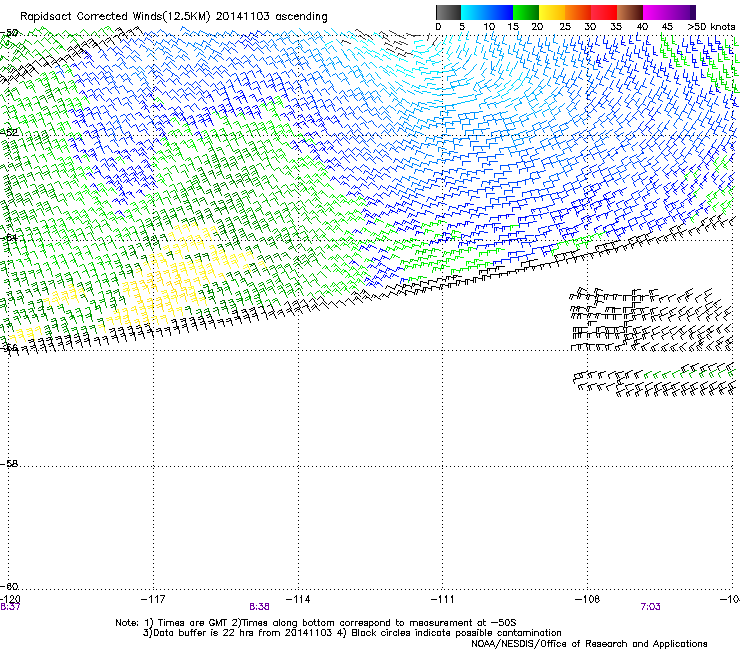Click the gray 0-5 knots legend swatch
The image size is (740, 650).
448,12
